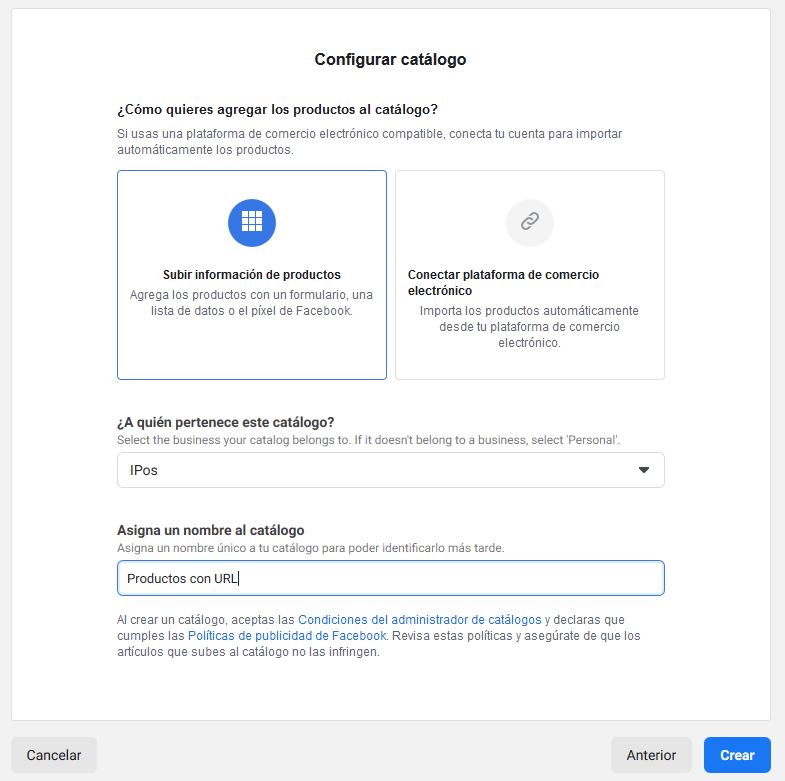Click the gray chain link icon
The image size is (785, 781).
click(530, 223)
